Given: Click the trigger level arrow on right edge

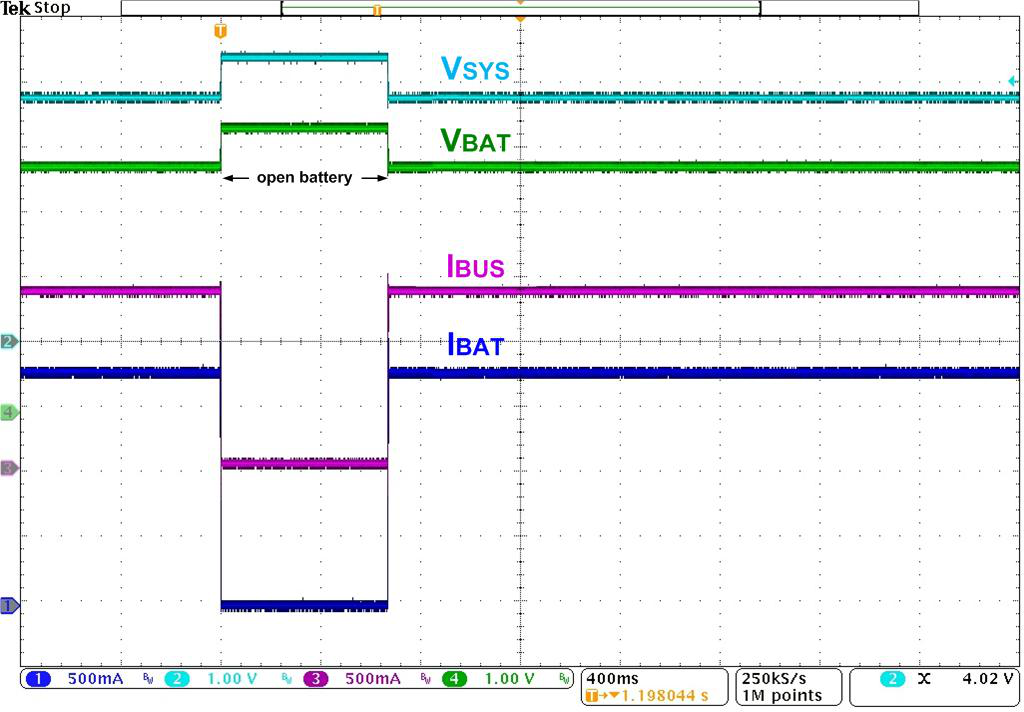Looking at the screenshot, I should [1012, 82].
